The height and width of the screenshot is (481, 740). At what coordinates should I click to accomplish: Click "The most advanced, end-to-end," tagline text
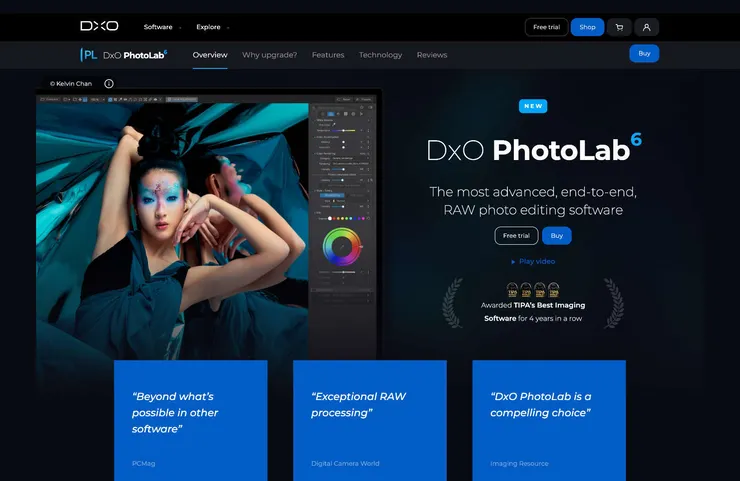click(533, 192)
